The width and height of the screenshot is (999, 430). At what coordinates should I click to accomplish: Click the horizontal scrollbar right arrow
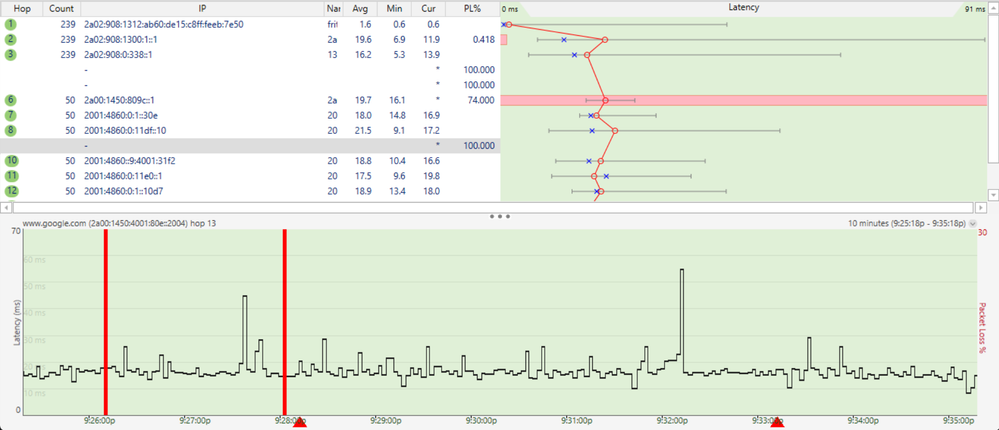[981, 207]
